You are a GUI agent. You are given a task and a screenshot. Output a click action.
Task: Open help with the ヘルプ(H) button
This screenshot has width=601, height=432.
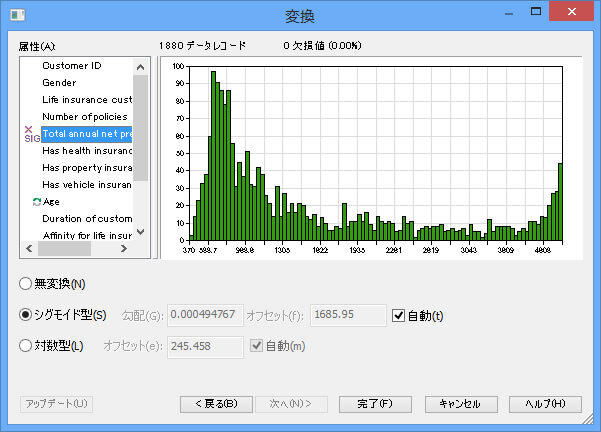click(544, 404)
